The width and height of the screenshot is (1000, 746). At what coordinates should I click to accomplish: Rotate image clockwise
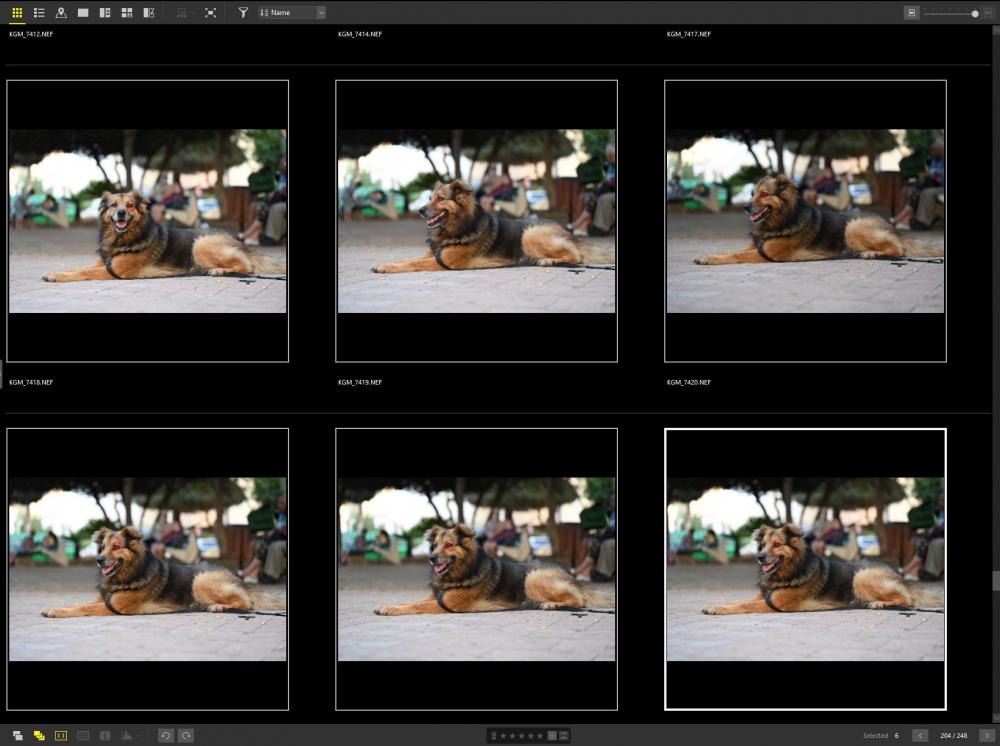tap(186, 735)
